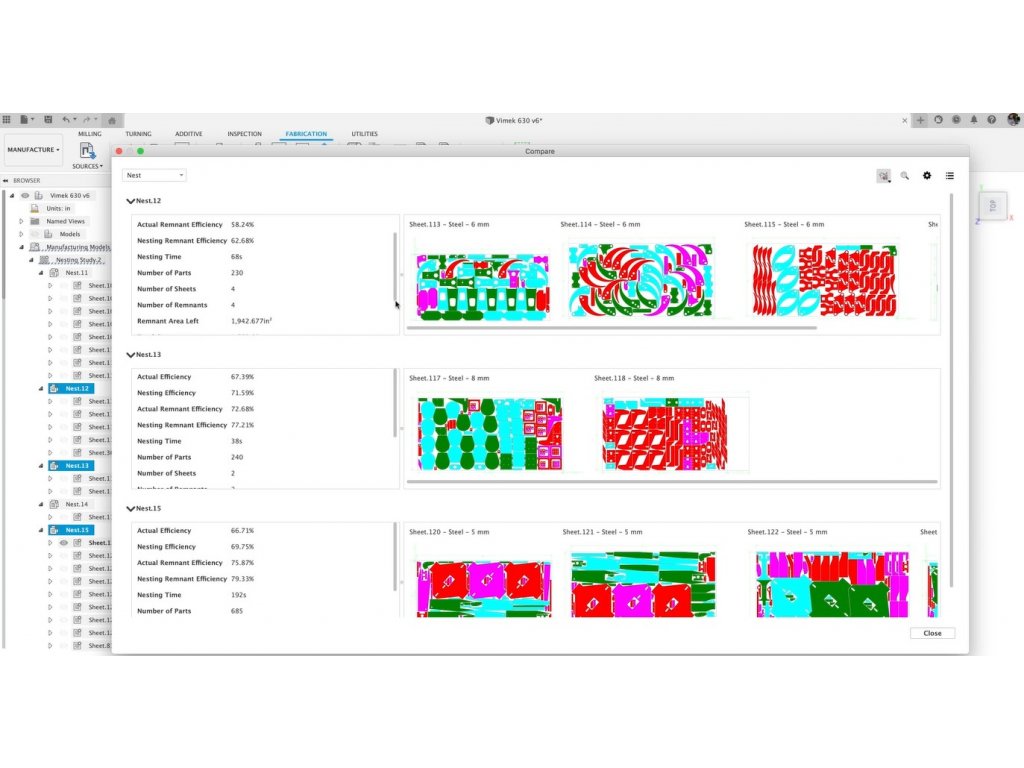This screenshot has height=768, width=1024.
Task: Click the Save icon in the title bar
Action: [x=48, y=120]
